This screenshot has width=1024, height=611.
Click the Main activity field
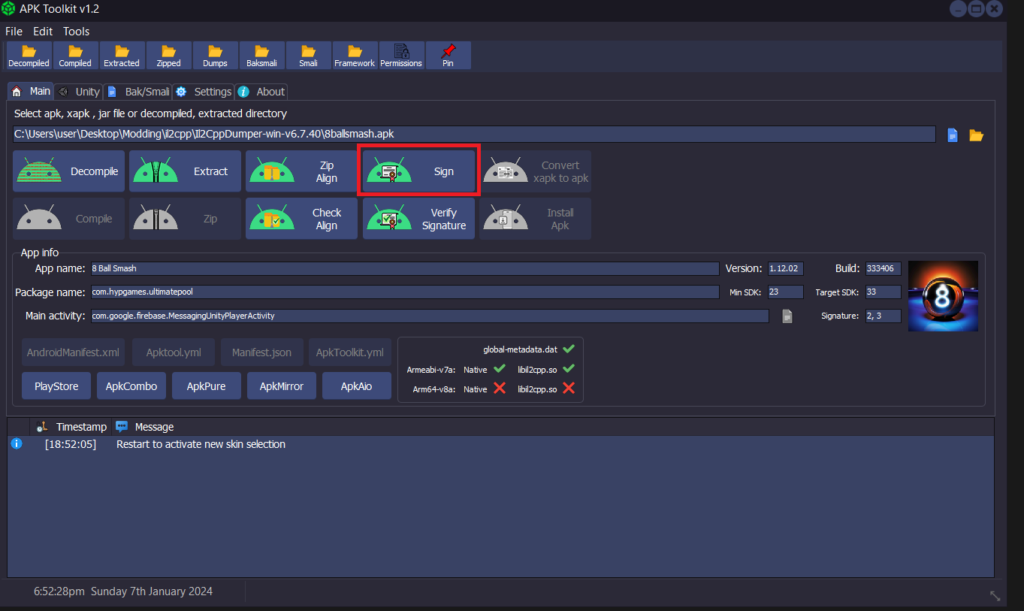click(429, 316)
